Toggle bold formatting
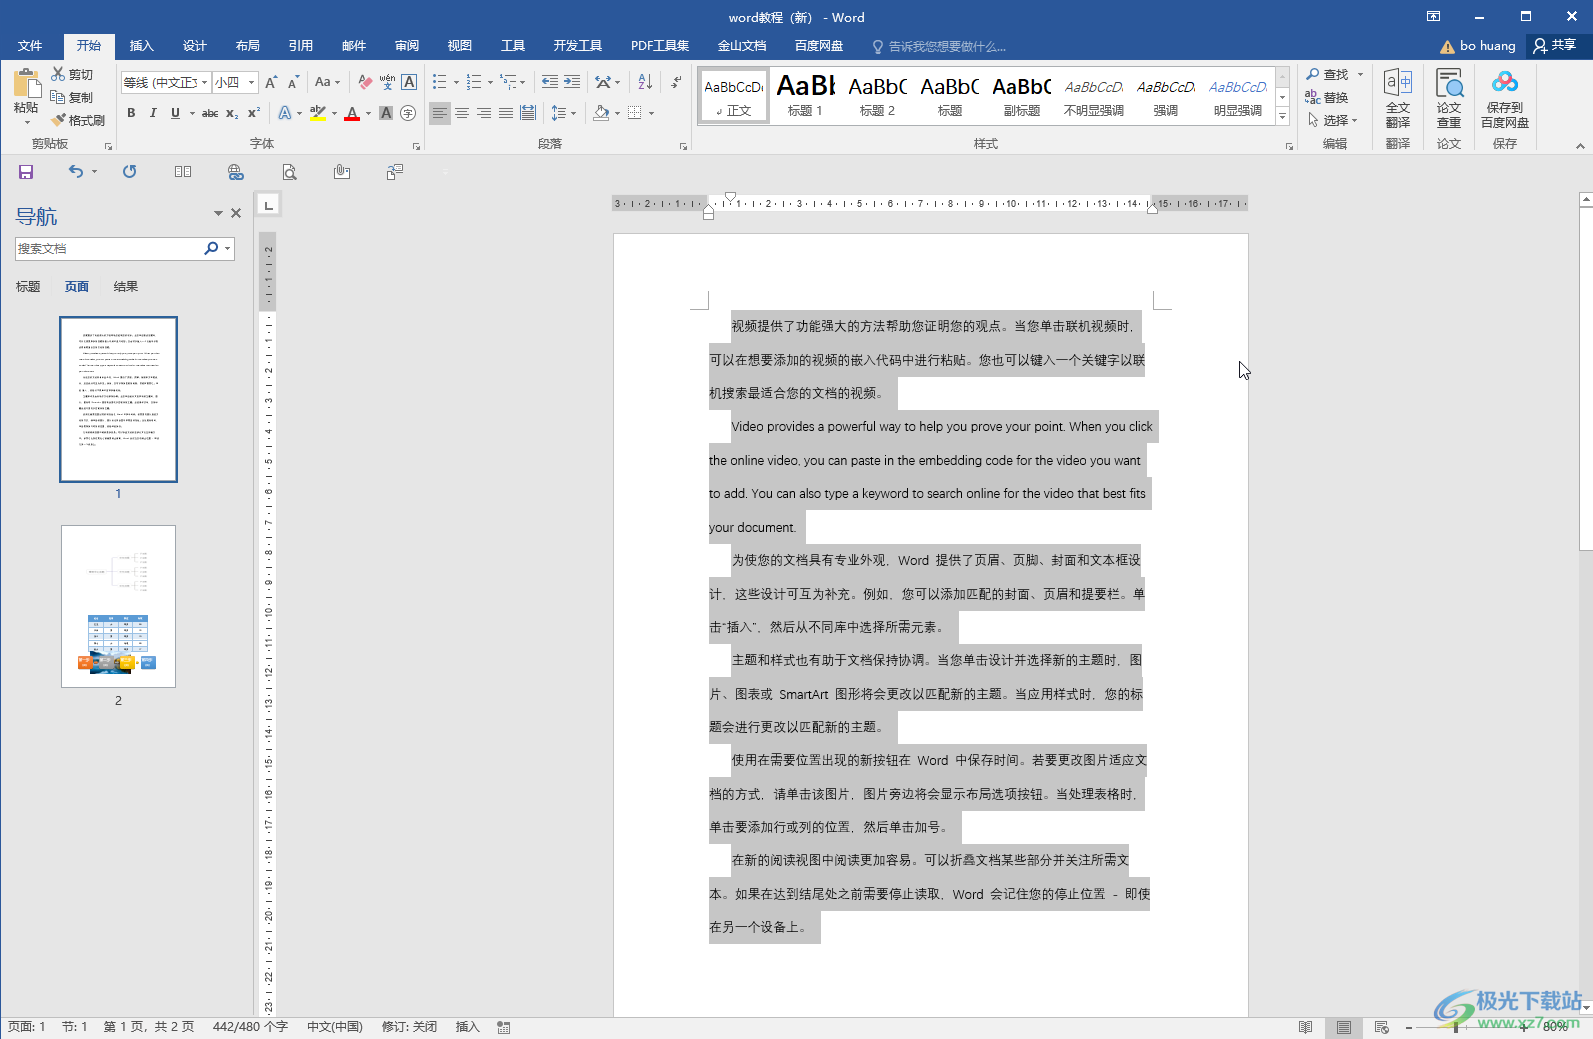Viewport: 1593px width, 1039px height. pyautogui.click(x=131, y=113)
